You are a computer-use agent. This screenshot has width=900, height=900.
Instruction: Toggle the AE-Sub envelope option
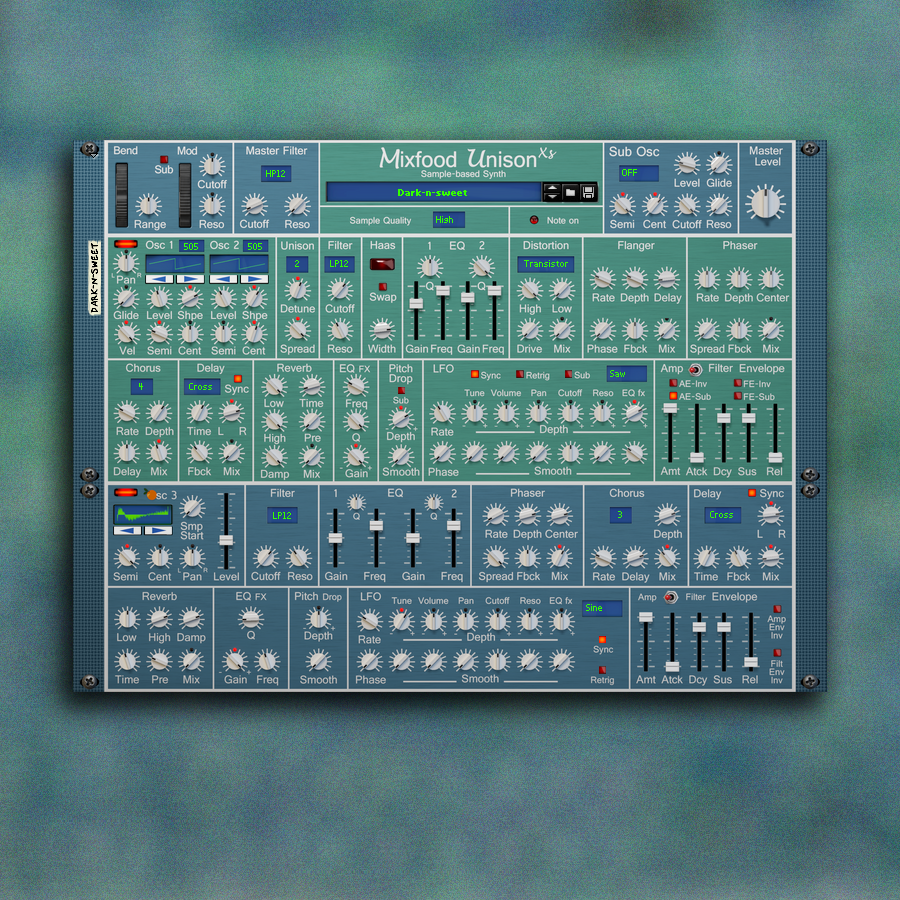673,396
